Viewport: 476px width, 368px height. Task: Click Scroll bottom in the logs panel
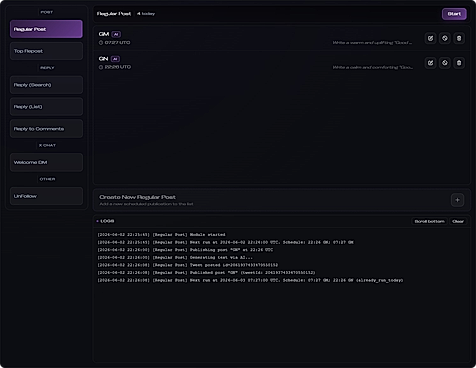pos(429,221)
